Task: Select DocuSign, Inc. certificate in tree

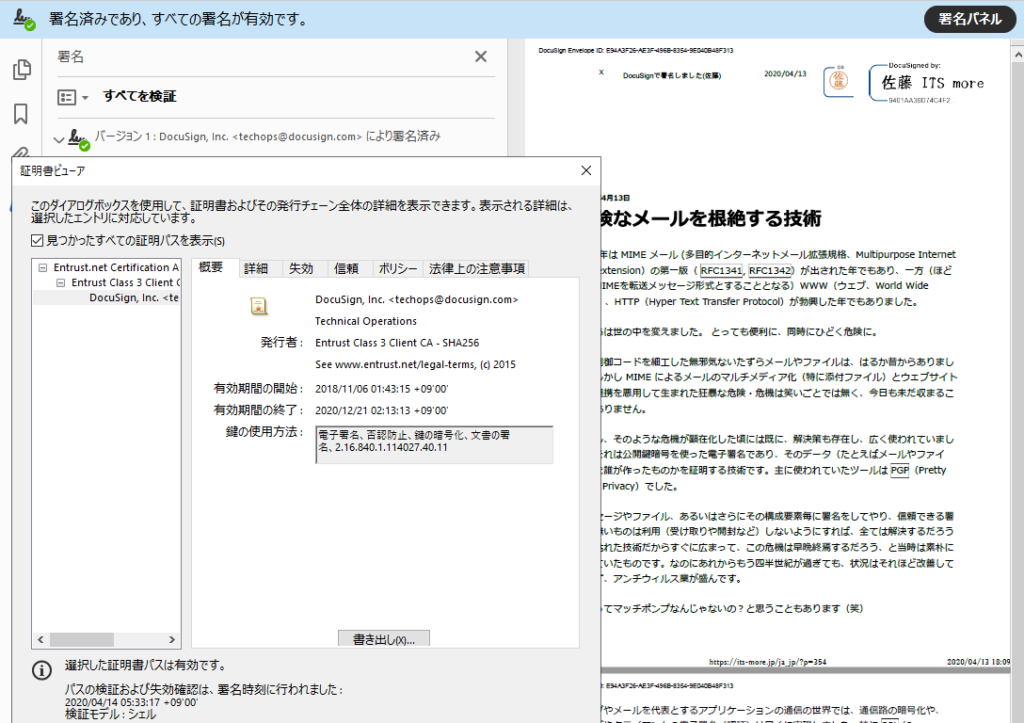Action: click(134, 298)
